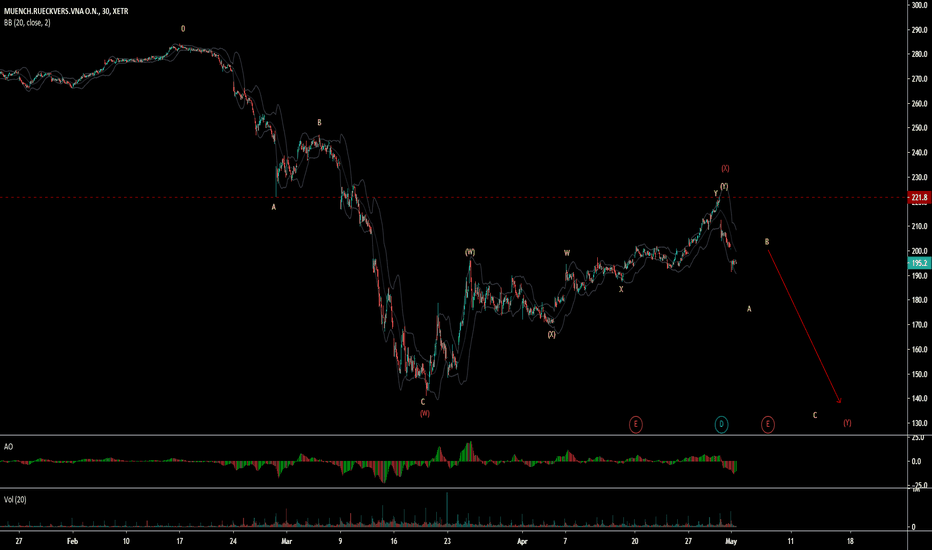
Task: Click the 150.0 price axis label
Action: click(x=920, y=374)
